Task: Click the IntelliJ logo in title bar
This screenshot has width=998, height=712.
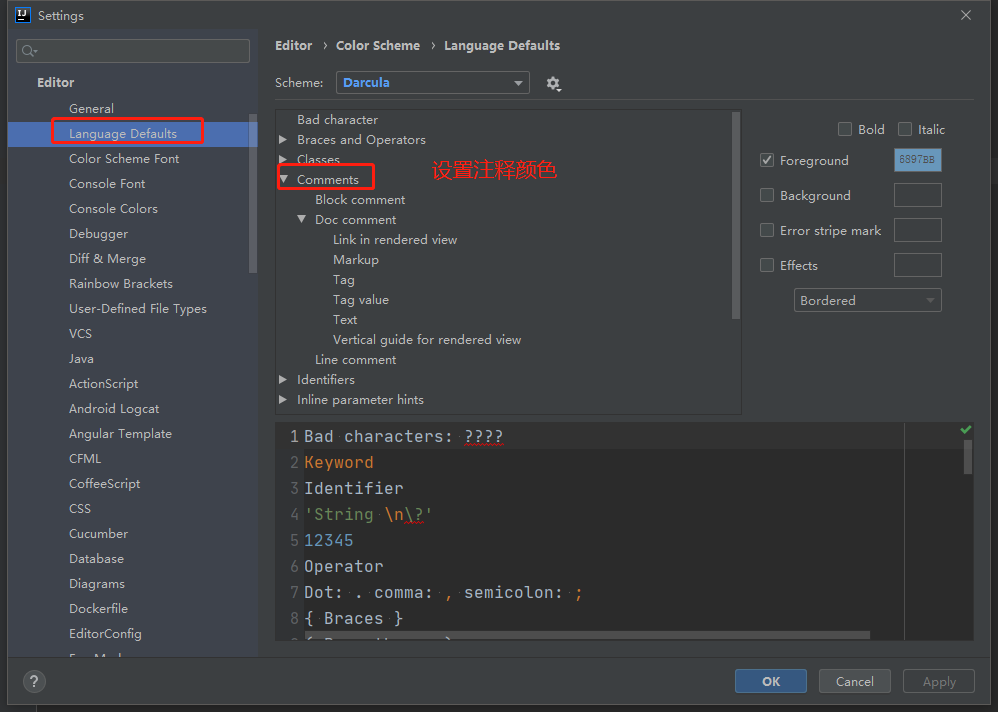Action: coord(22,15)
